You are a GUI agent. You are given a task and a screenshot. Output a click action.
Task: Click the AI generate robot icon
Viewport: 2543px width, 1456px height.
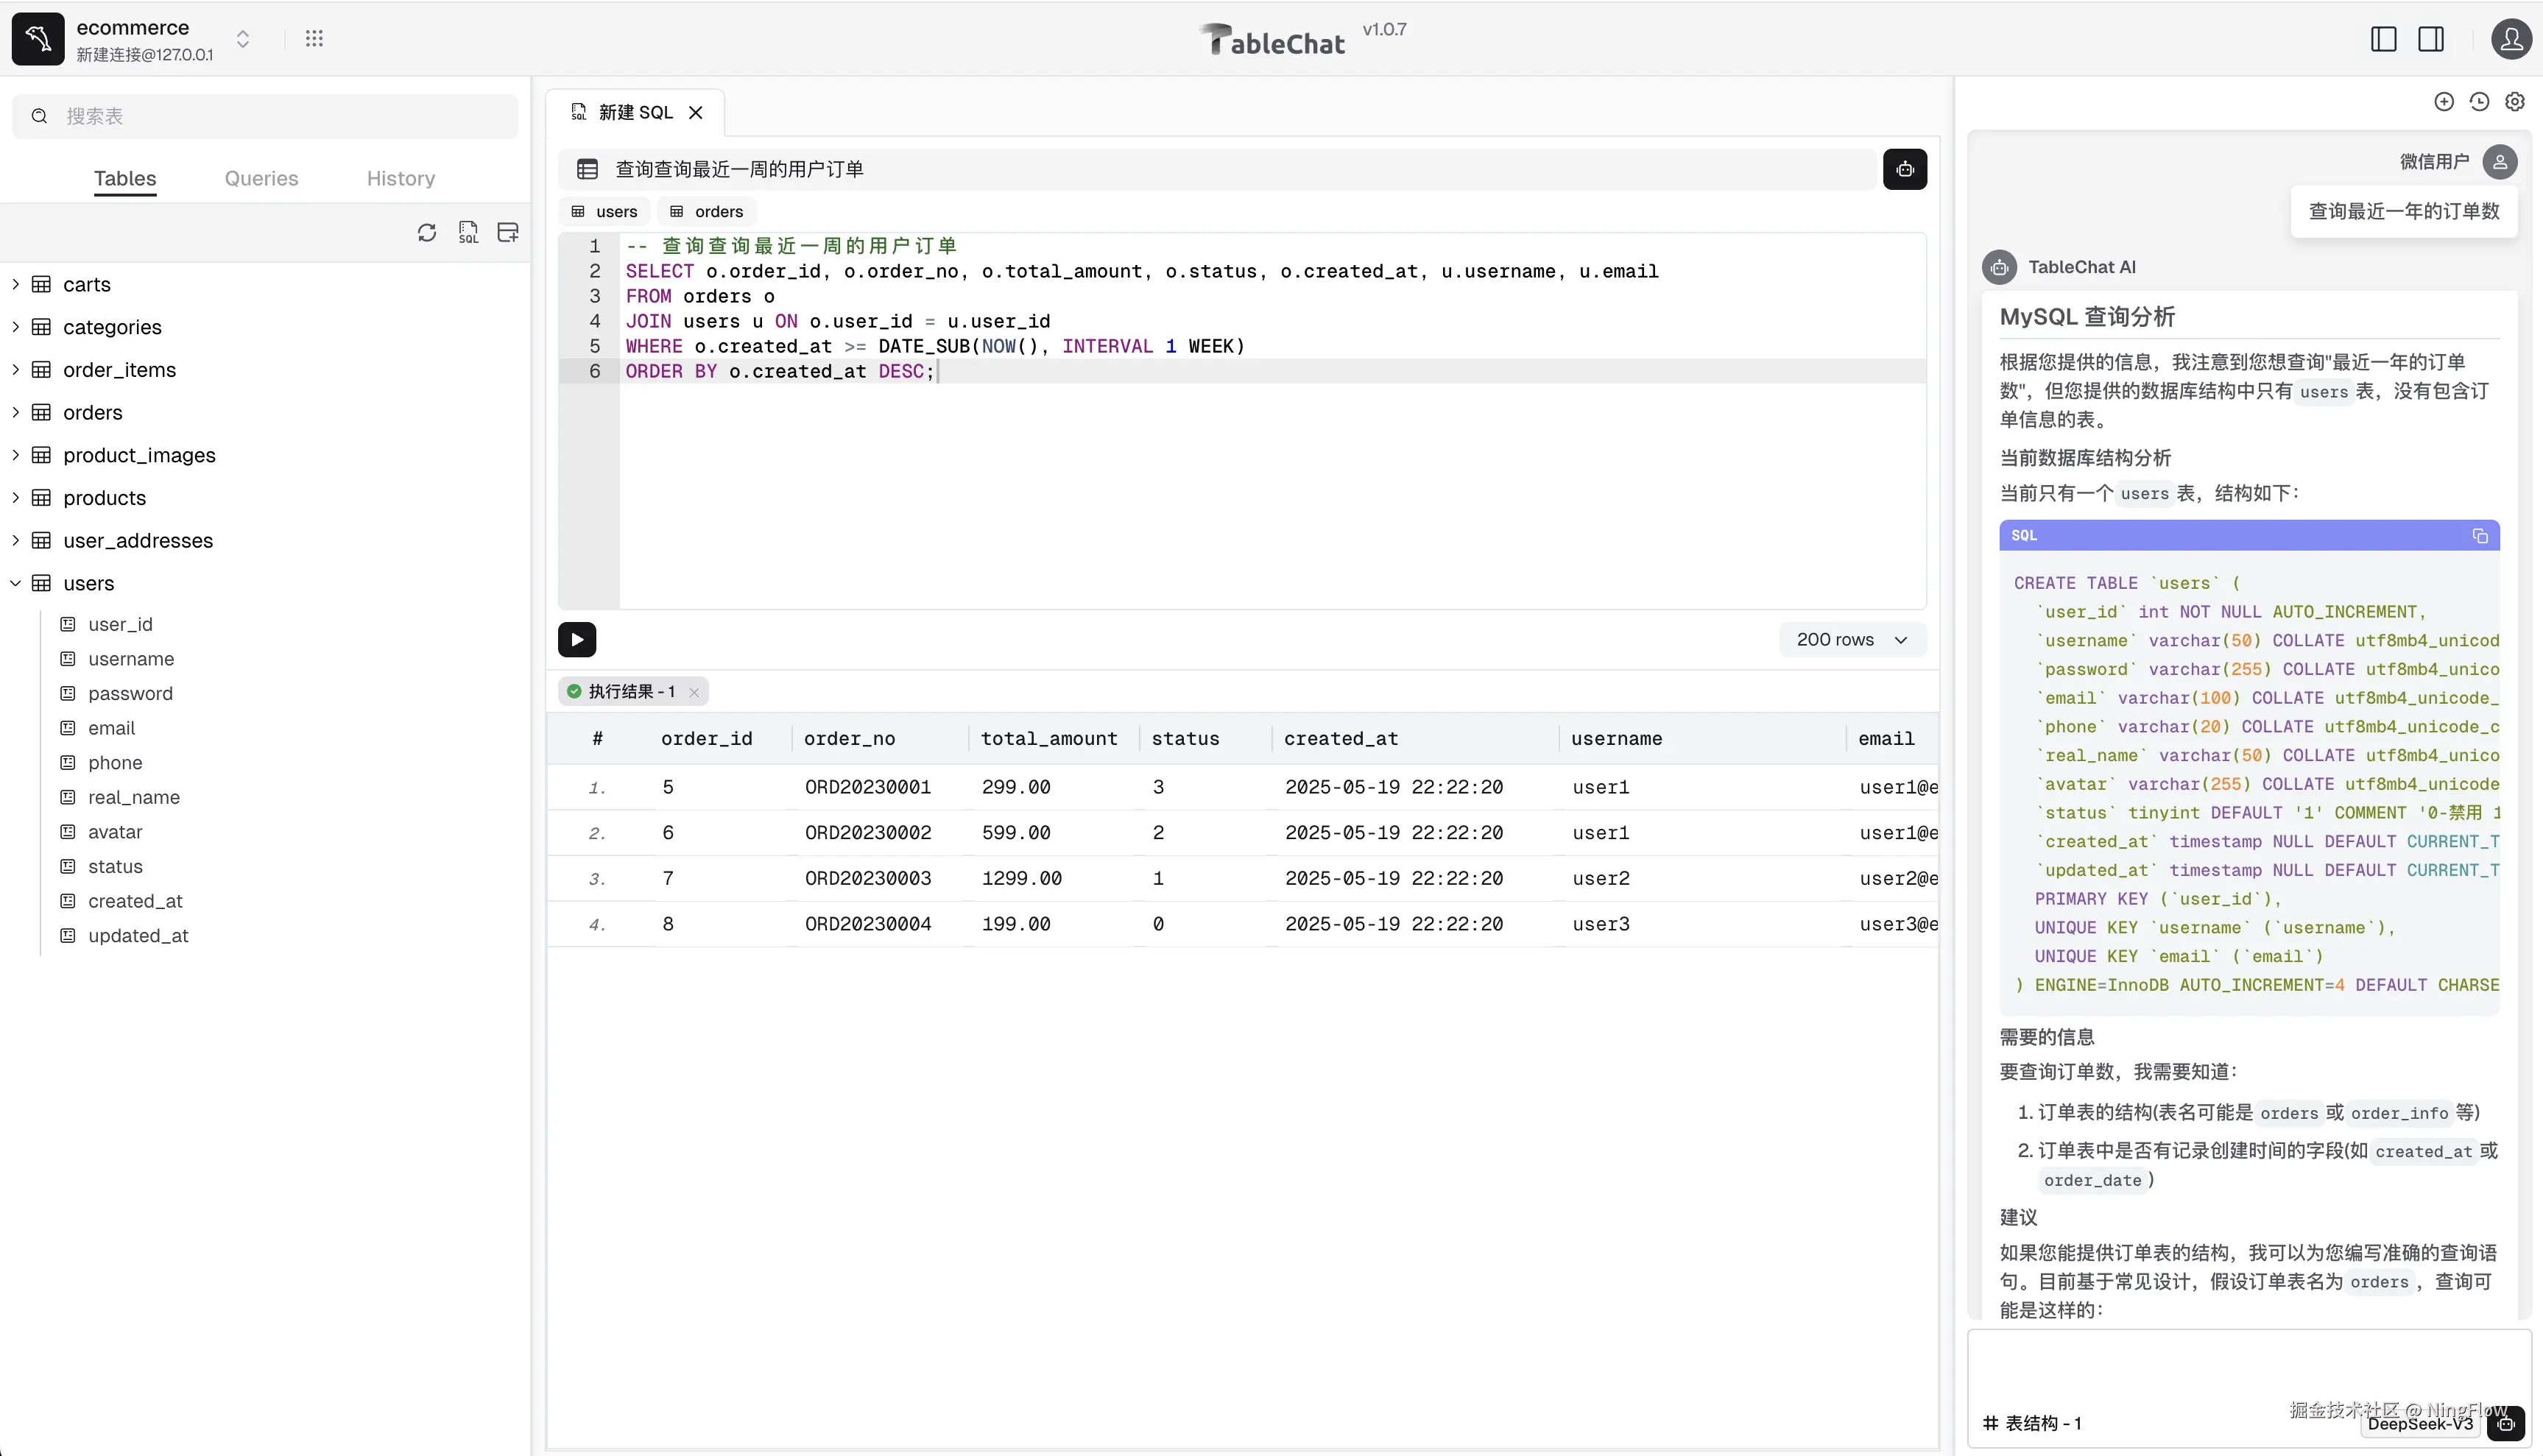[x=1904, y=169]
